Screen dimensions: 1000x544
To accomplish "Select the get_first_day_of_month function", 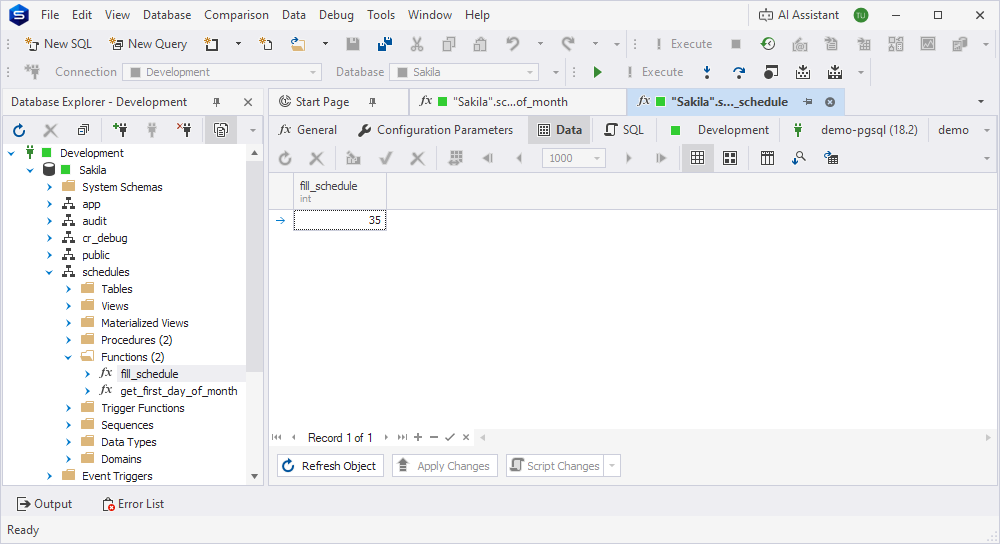I will pyautogui.click(x=179, y=391).
